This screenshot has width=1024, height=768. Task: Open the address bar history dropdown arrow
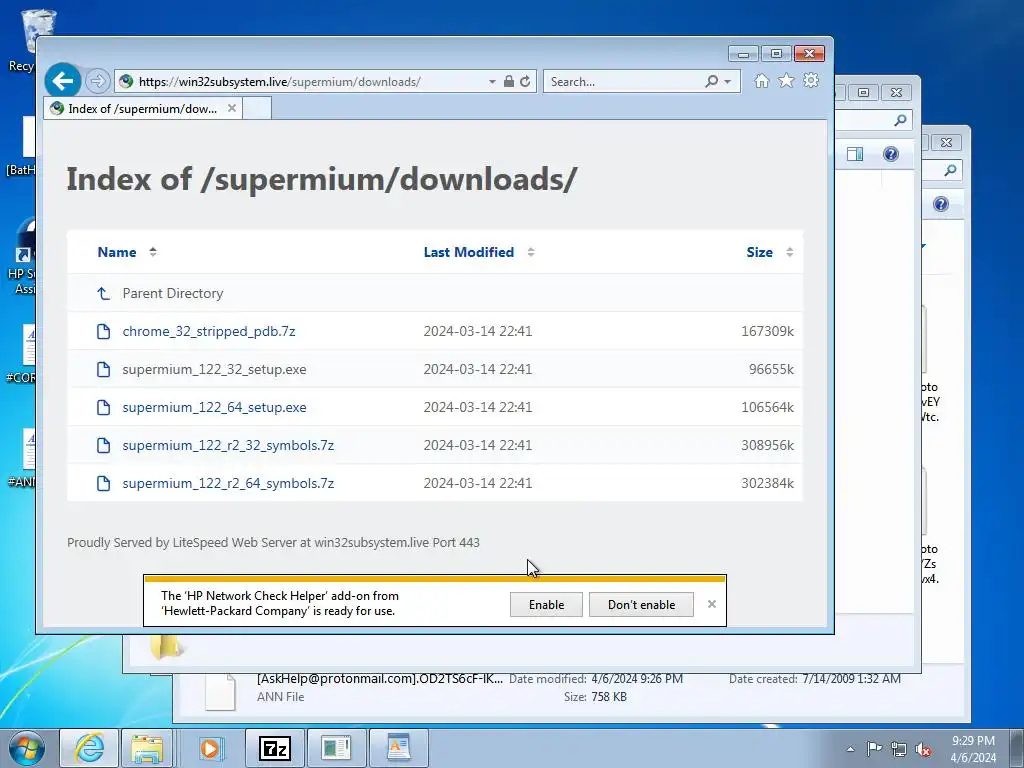click(492, 82)
